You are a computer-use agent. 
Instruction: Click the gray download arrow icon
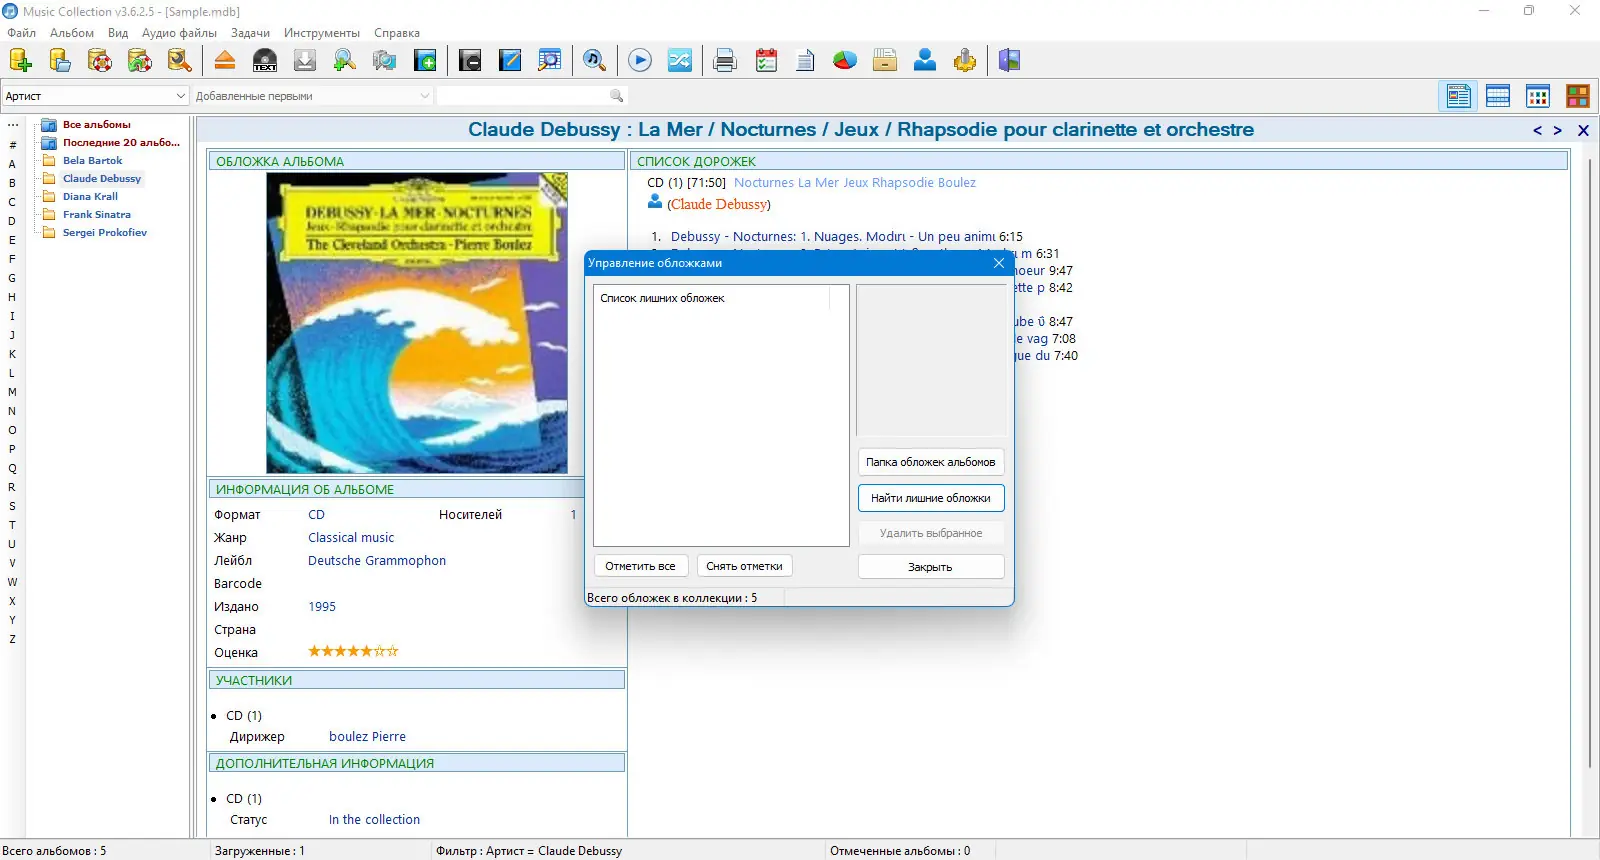pyautogui.click(x=305, y=61)
